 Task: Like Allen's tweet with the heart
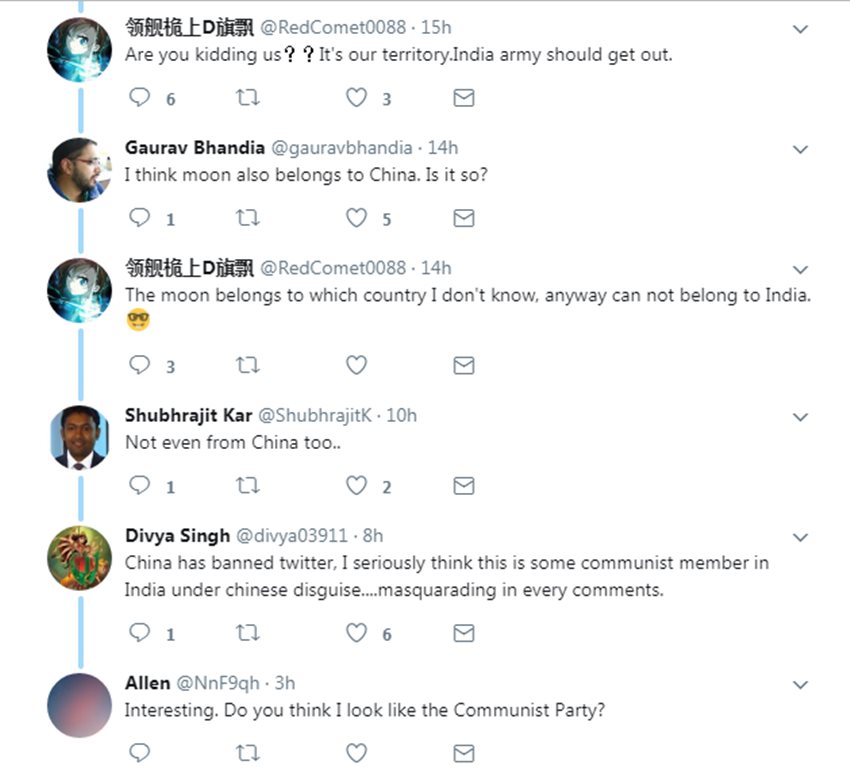357,752
